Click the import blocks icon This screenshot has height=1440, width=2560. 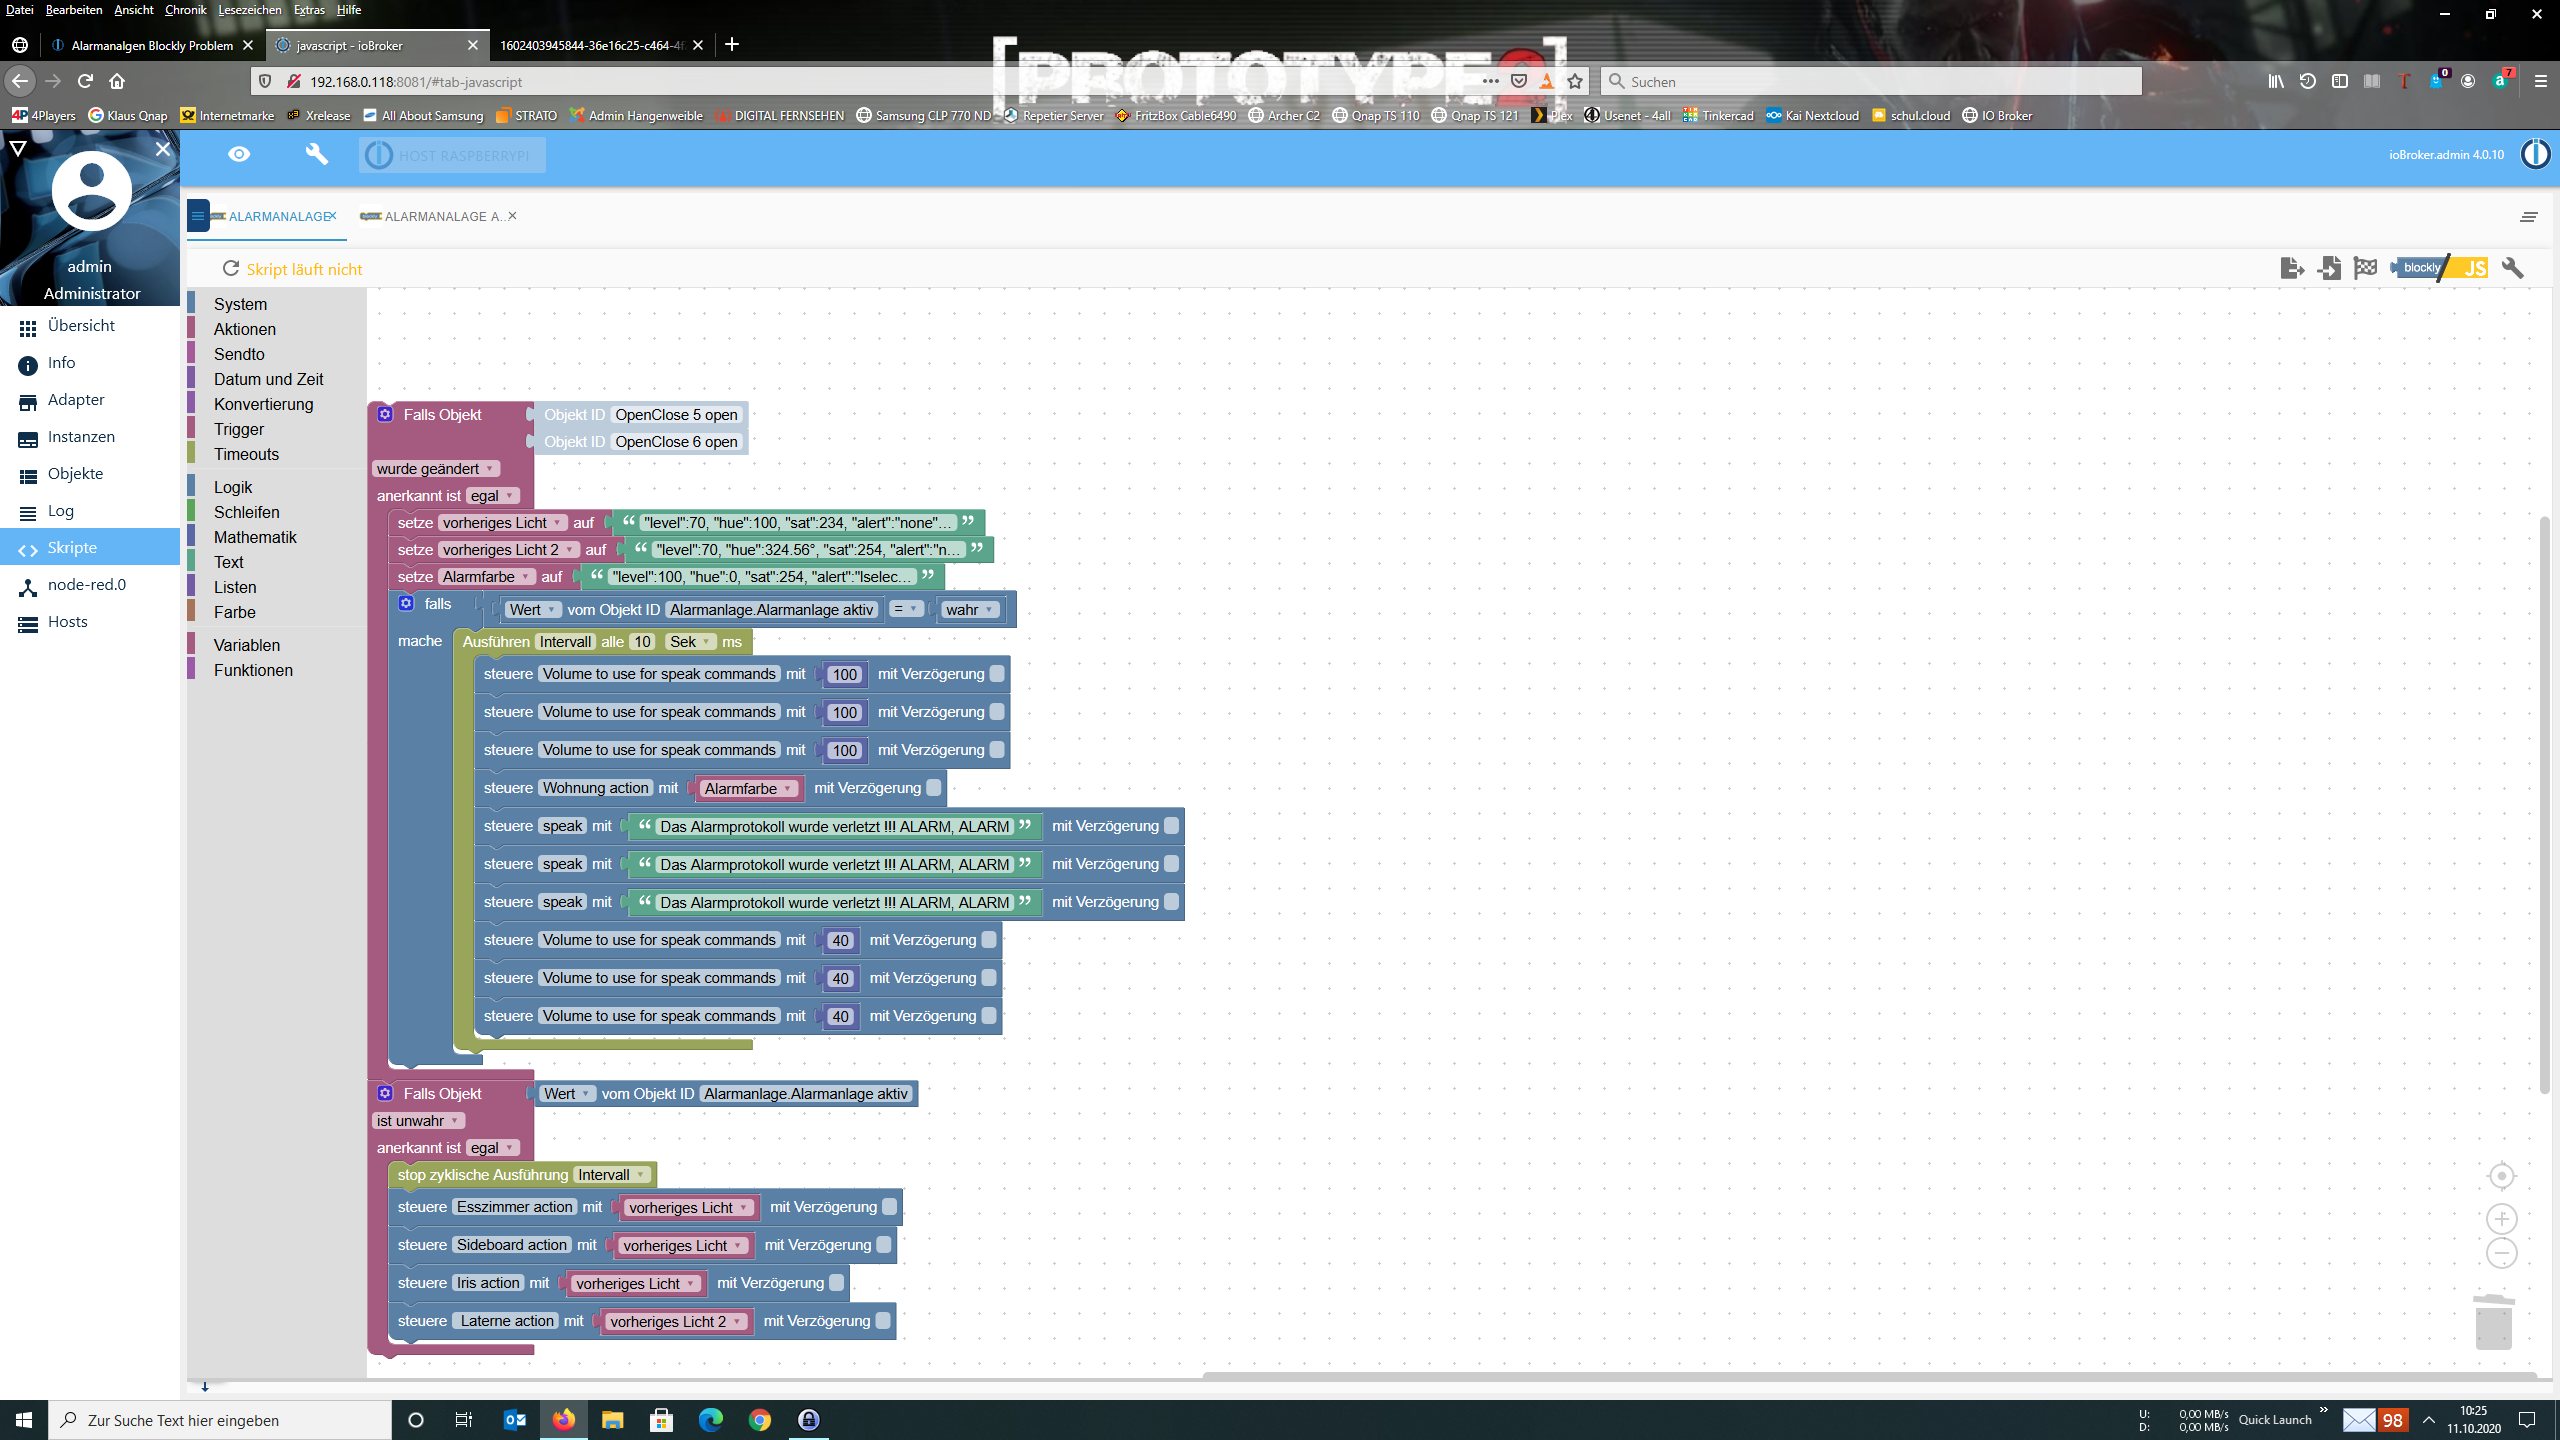point(2329,268)
